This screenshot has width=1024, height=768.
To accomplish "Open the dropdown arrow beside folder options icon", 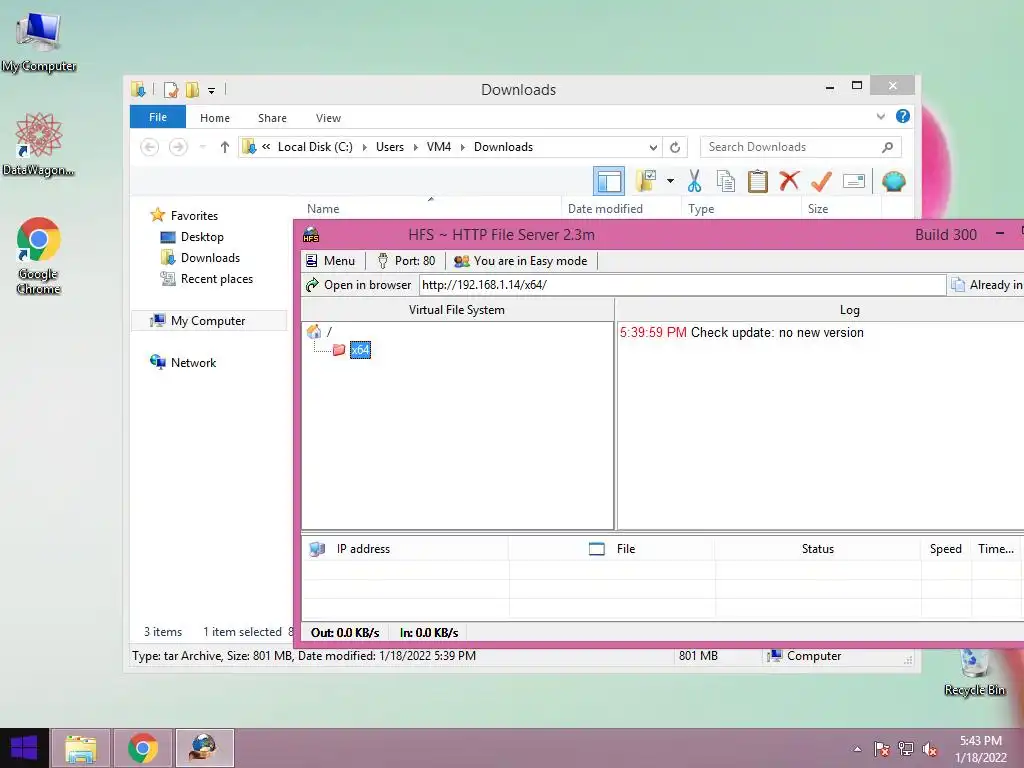I will tap(671, 181).
